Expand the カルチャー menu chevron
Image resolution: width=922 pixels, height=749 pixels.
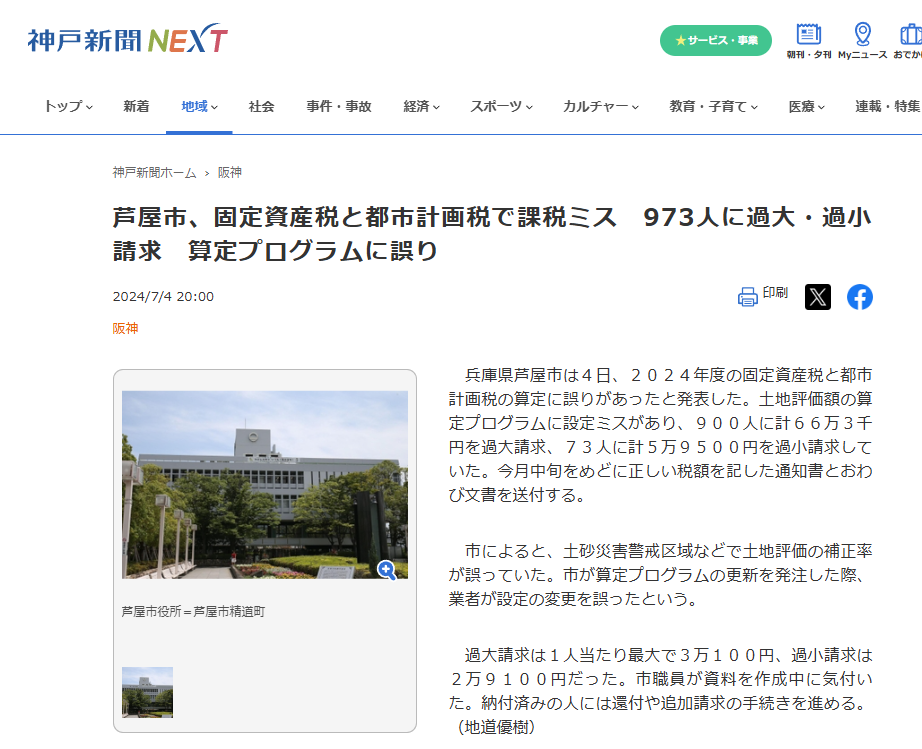(635, 107)
